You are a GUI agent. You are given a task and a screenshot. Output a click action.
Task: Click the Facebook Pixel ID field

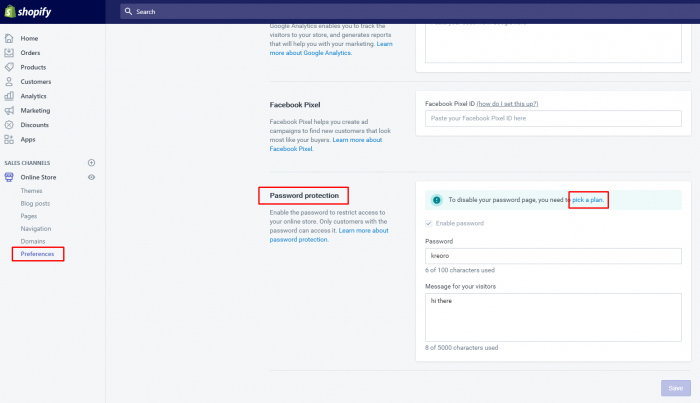(x=553, y=118)
